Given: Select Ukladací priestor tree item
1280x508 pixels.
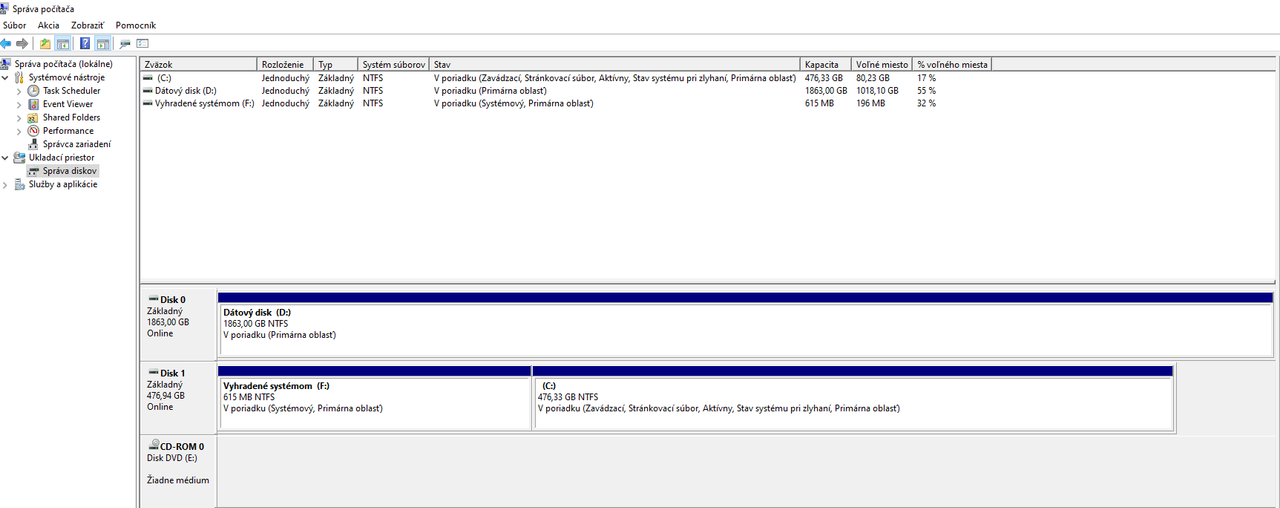Looking at the screenshot, I should pyautogui.click(x=61, y=157).
